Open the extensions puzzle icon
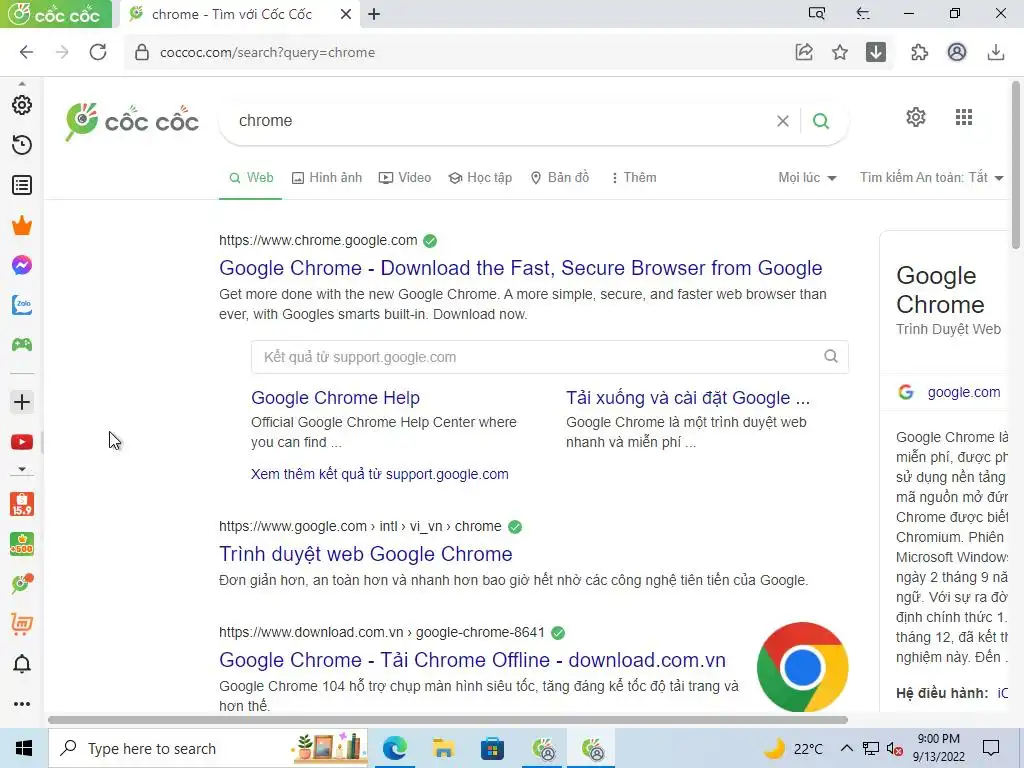 click(920, 52)
